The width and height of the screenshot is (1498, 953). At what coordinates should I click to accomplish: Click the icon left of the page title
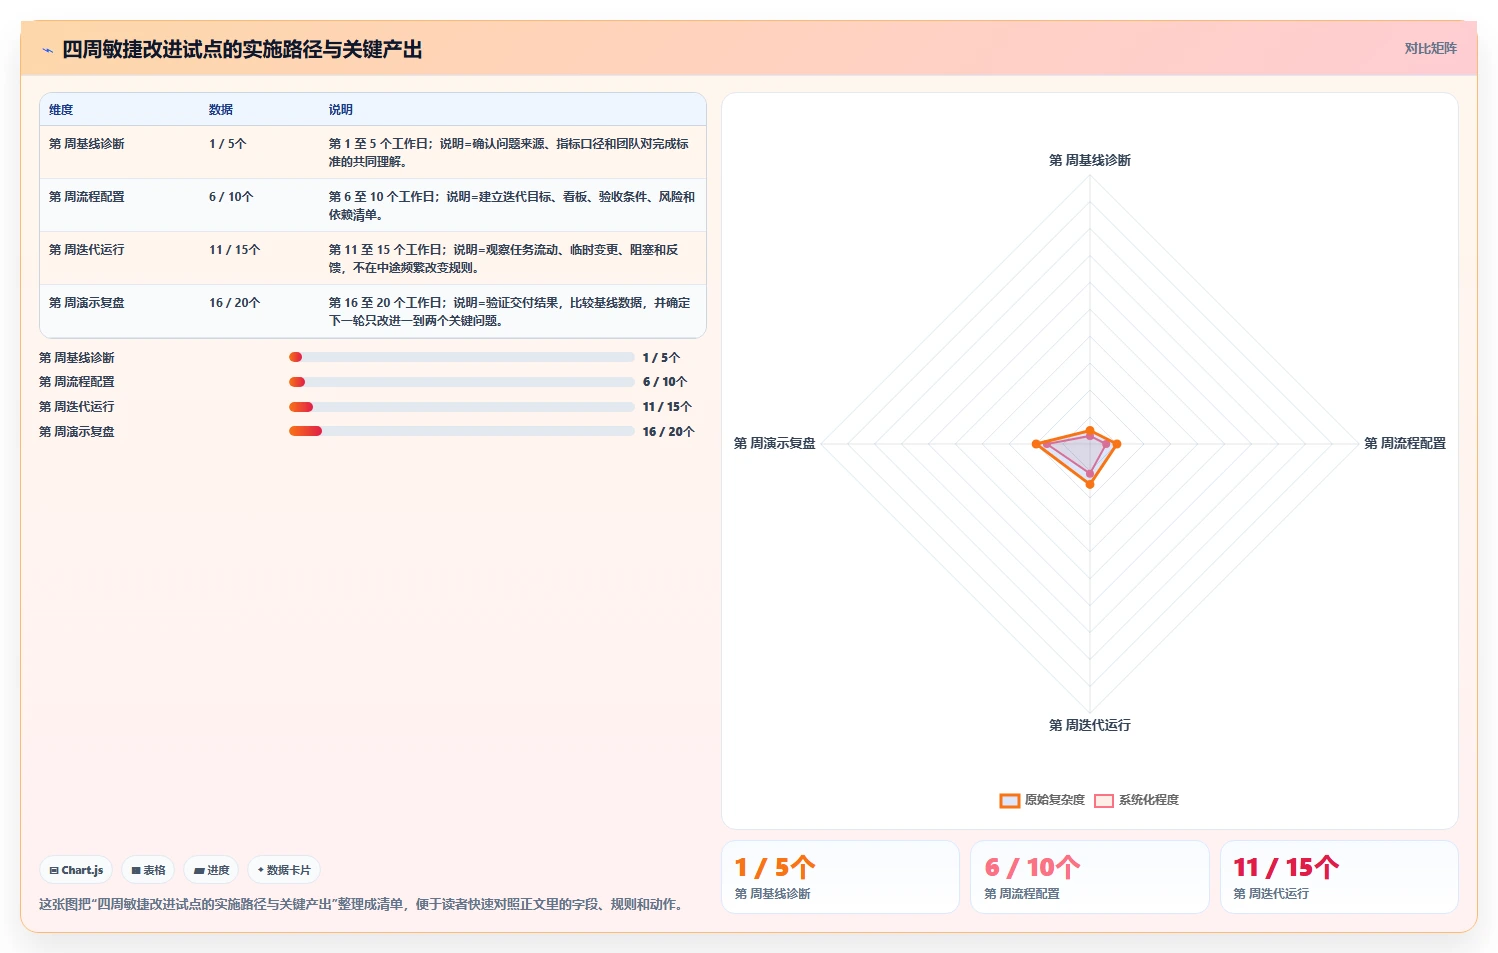point(47,50)
